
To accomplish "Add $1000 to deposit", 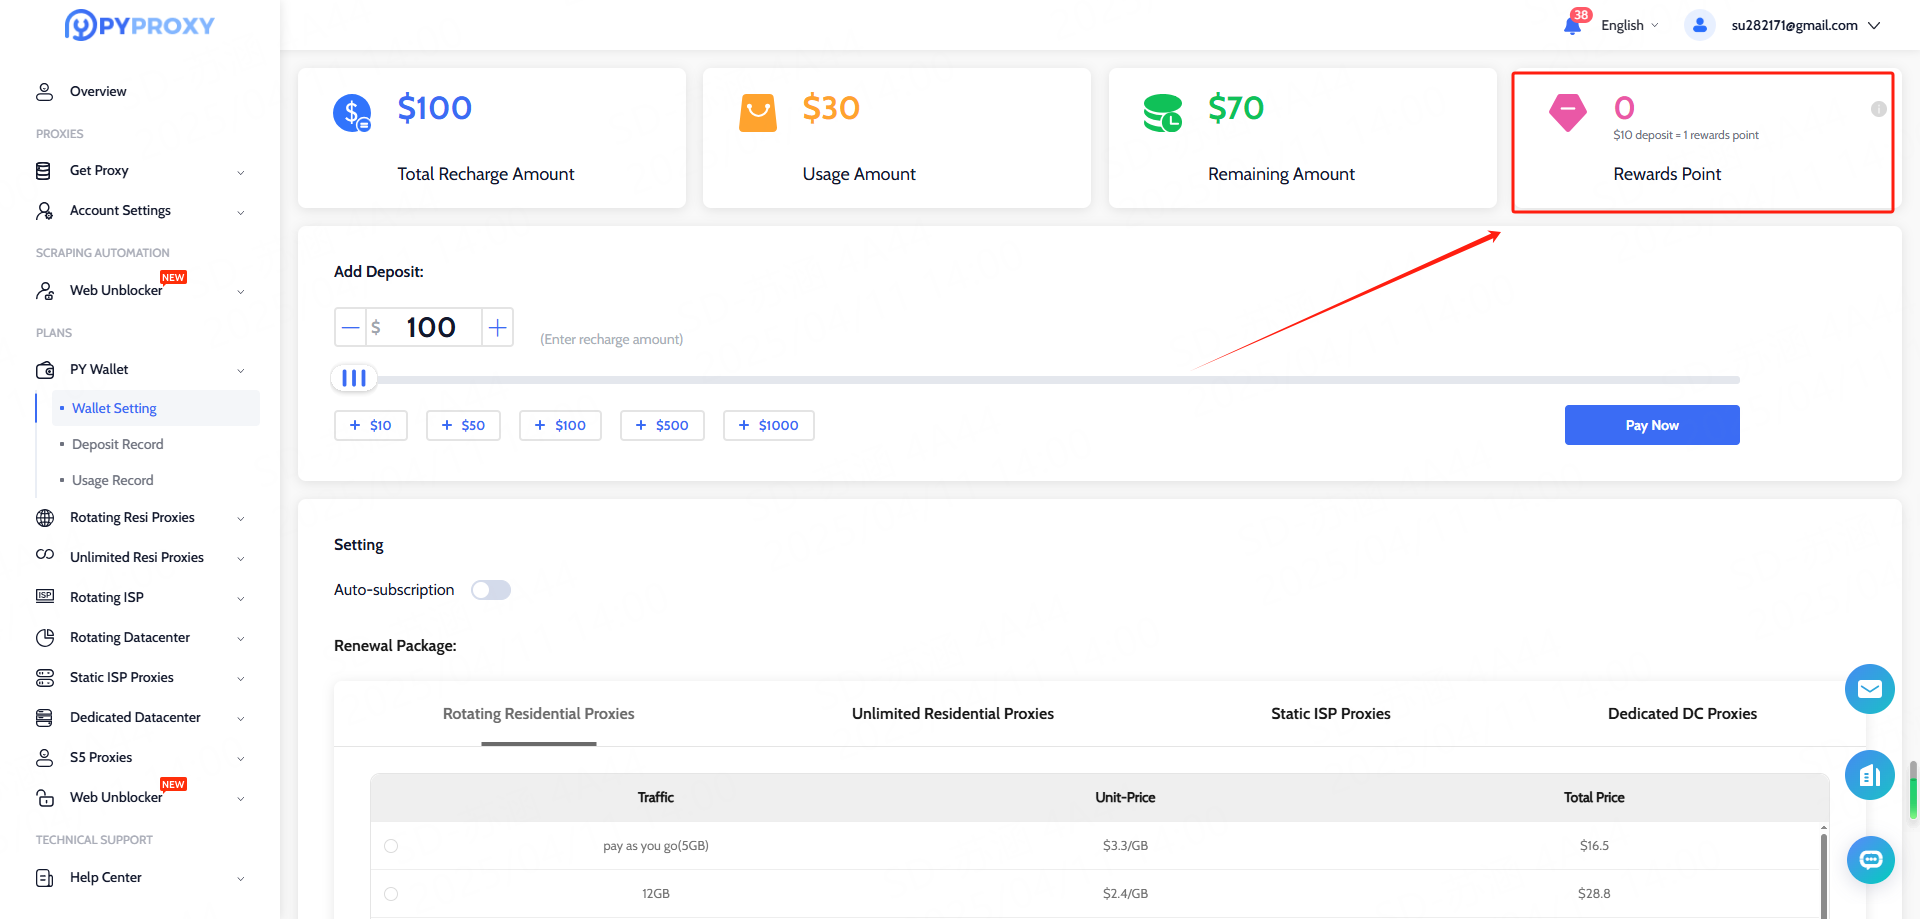I will point(769,425).
